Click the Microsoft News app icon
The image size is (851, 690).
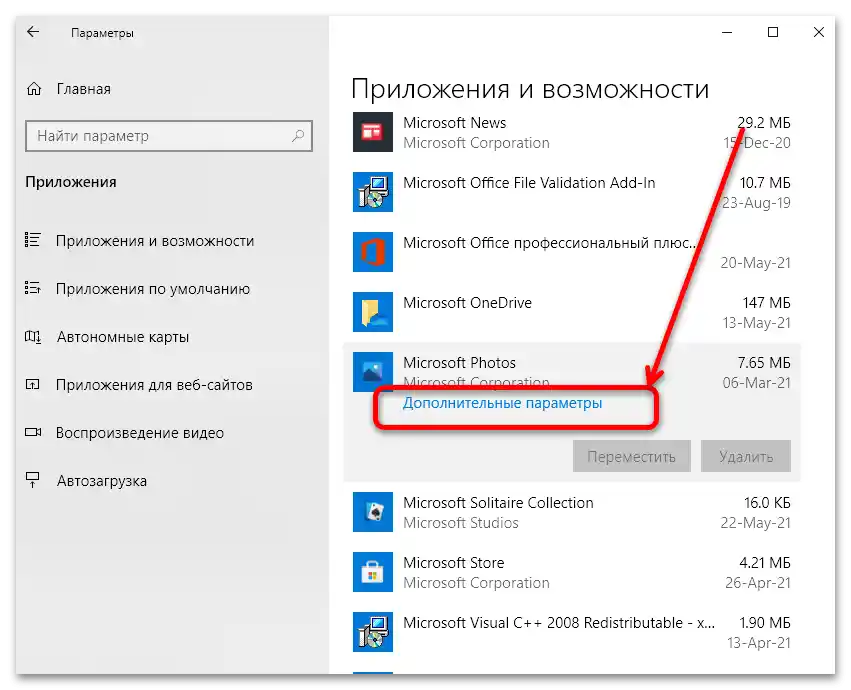(x=373, y=132)
